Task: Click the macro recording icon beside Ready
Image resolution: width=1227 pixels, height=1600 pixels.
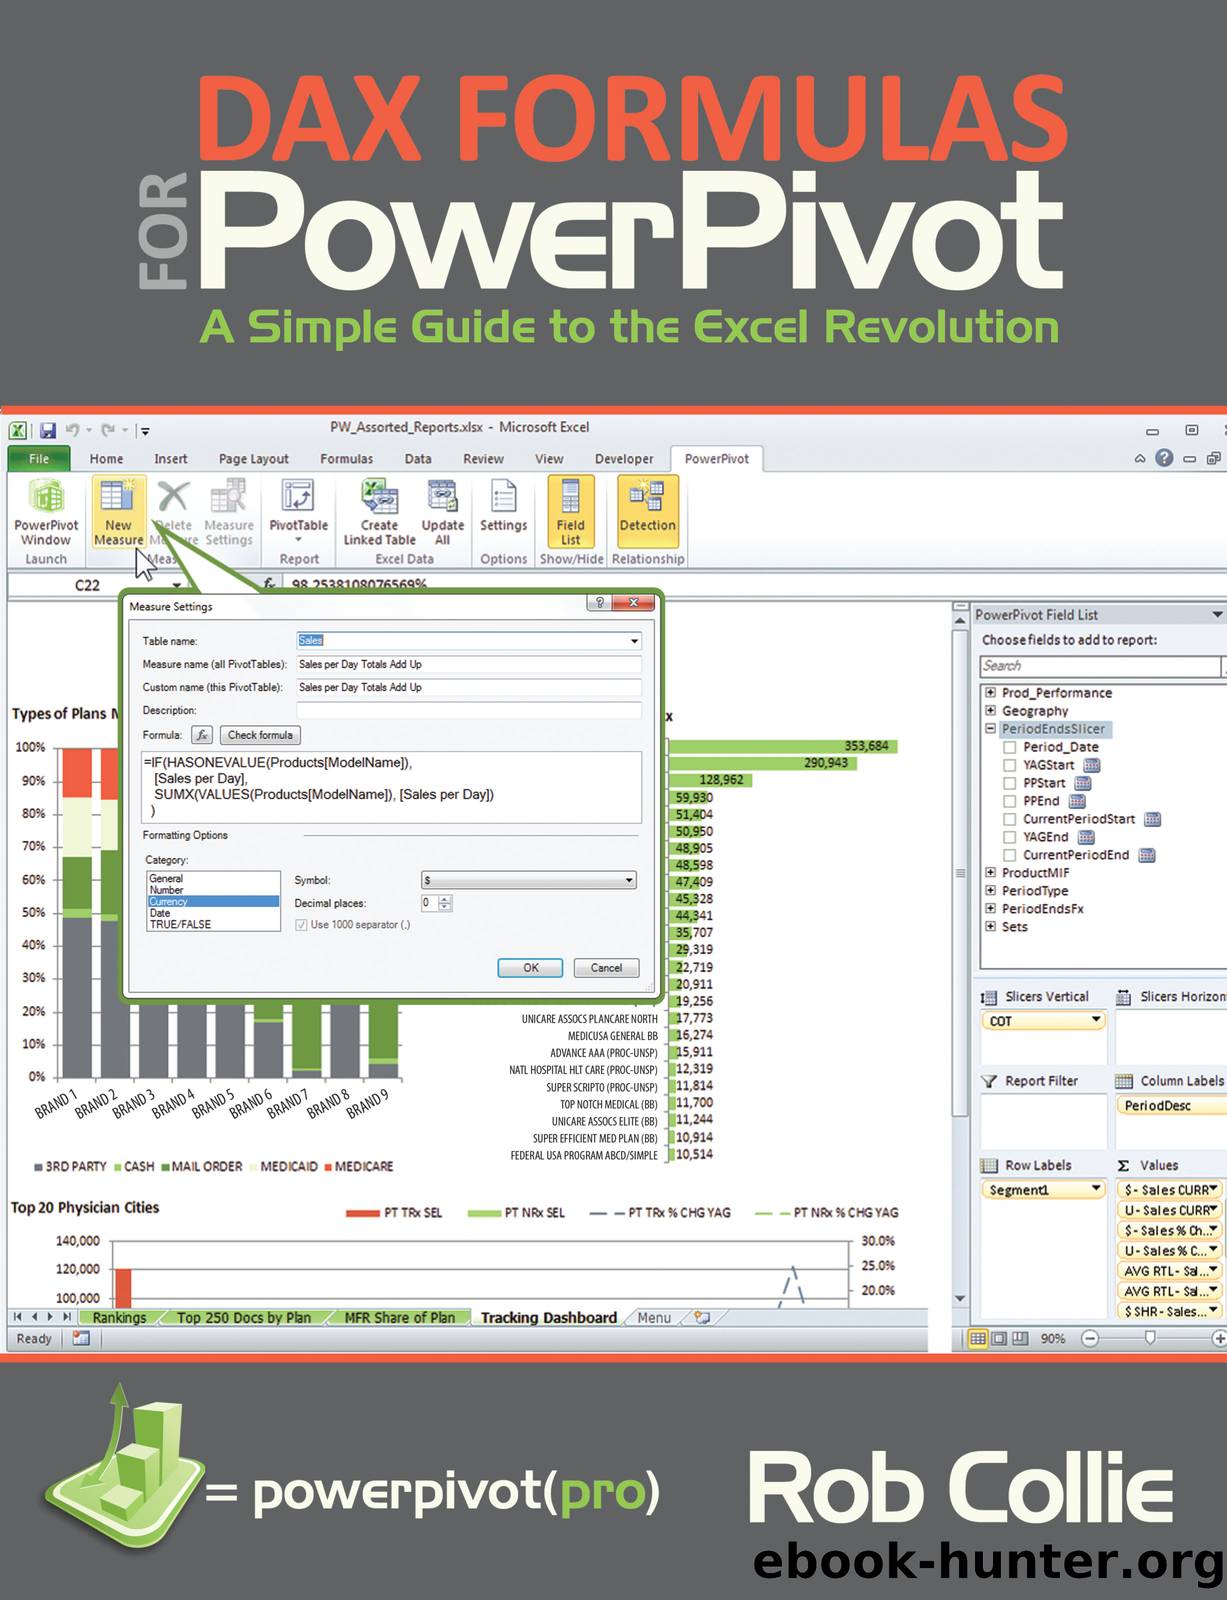Action: click(81, 1338)
